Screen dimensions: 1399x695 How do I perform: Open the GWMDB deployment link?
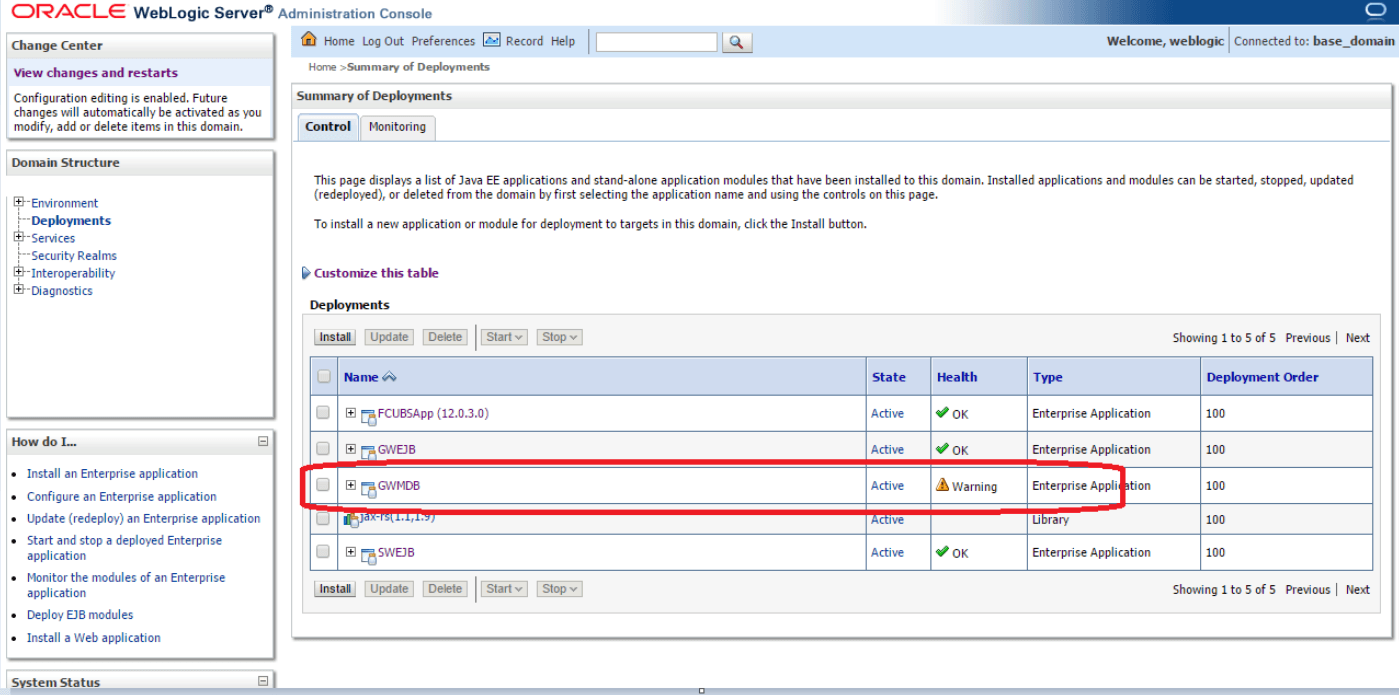[x=399, y=485]
